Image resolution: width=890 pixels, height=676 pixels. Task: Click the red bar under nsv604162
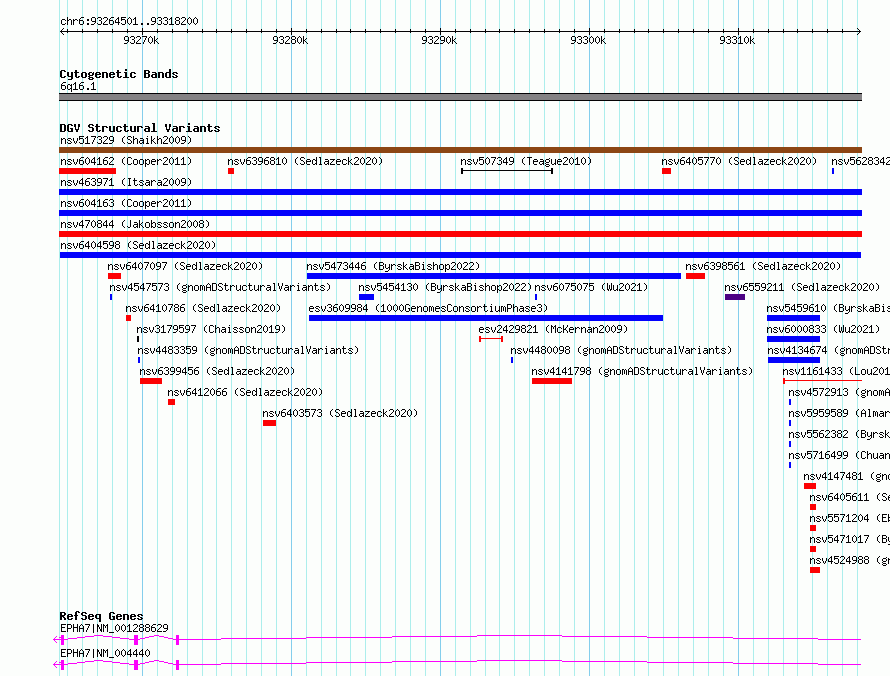[87, 171]
